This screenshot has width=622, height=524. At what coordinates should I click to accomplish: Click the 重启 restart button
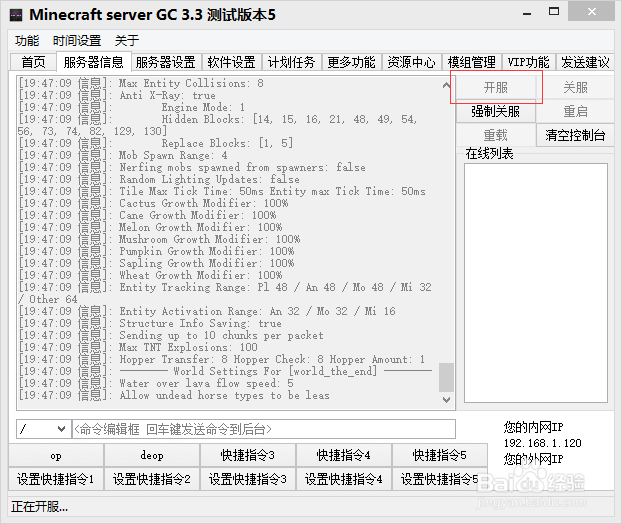(x=575, y=111)
